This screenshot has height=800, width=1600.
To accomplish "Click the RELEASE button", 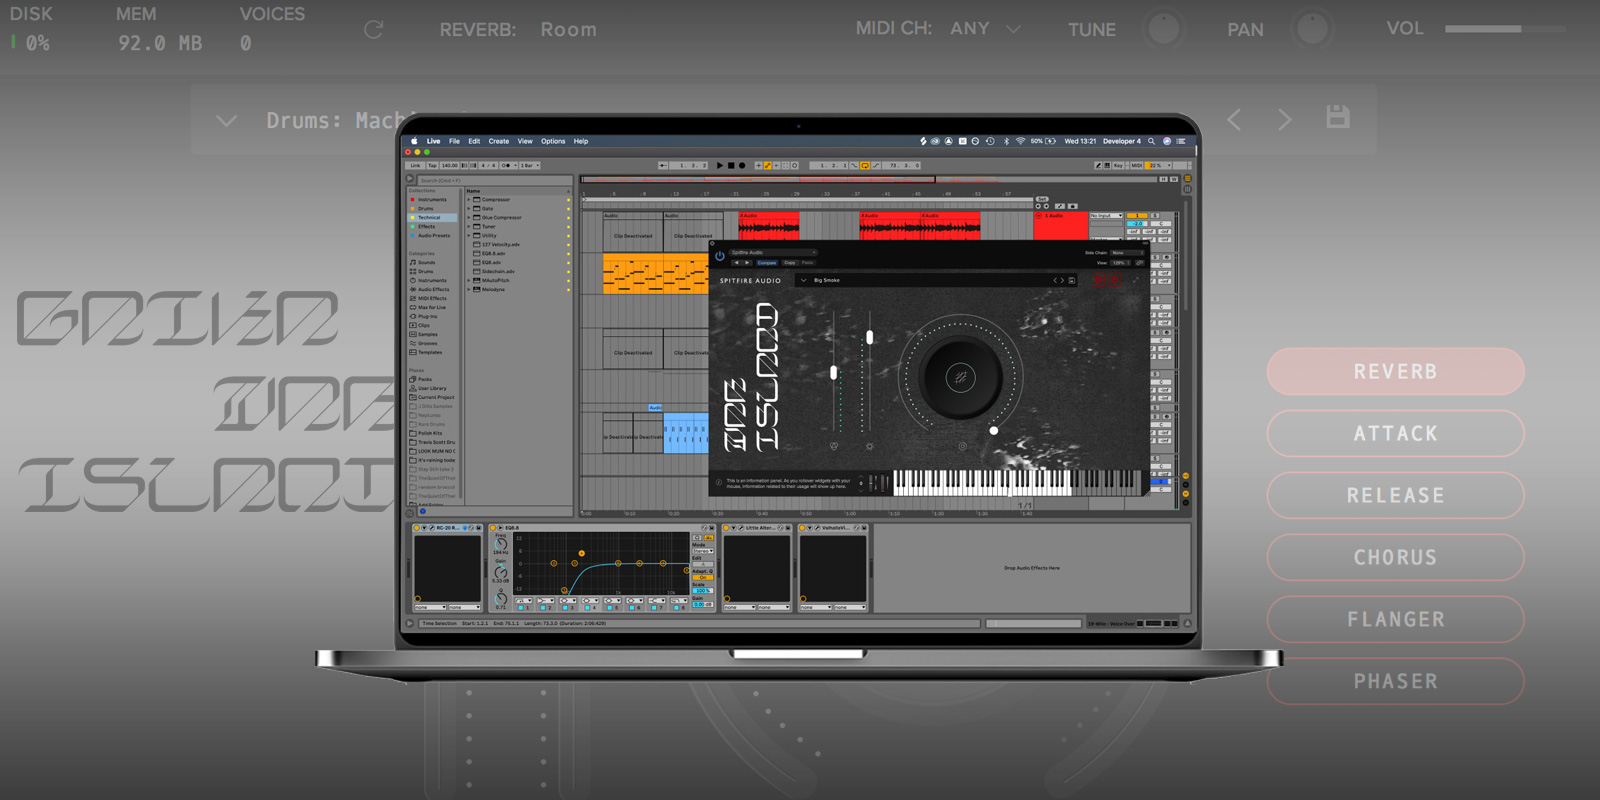I will [x=1396, y=496].
